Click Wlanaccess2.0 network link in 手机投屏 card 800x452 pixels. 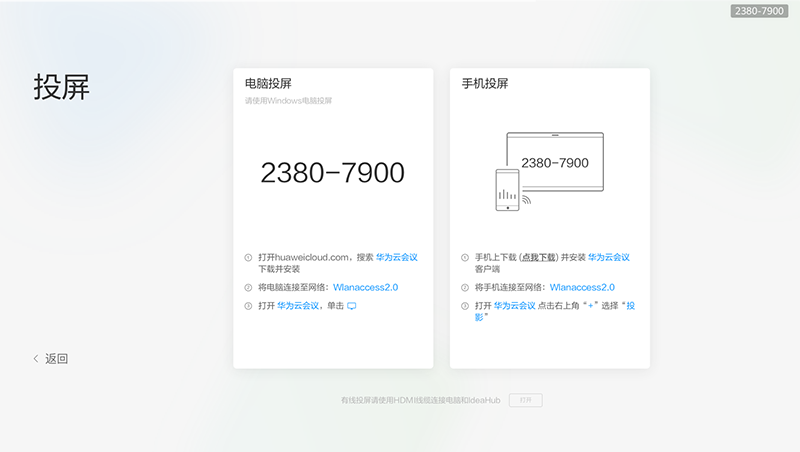(582, 287)
